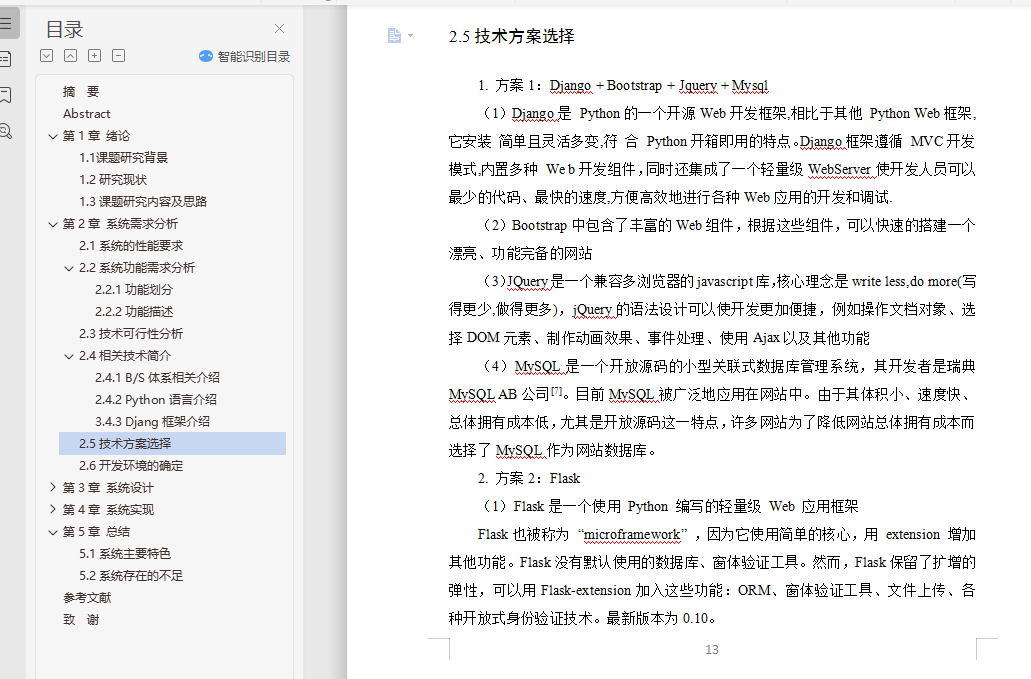Jump to 2.4.1 B/S 体系相关介绍

[x=157, y=378]
